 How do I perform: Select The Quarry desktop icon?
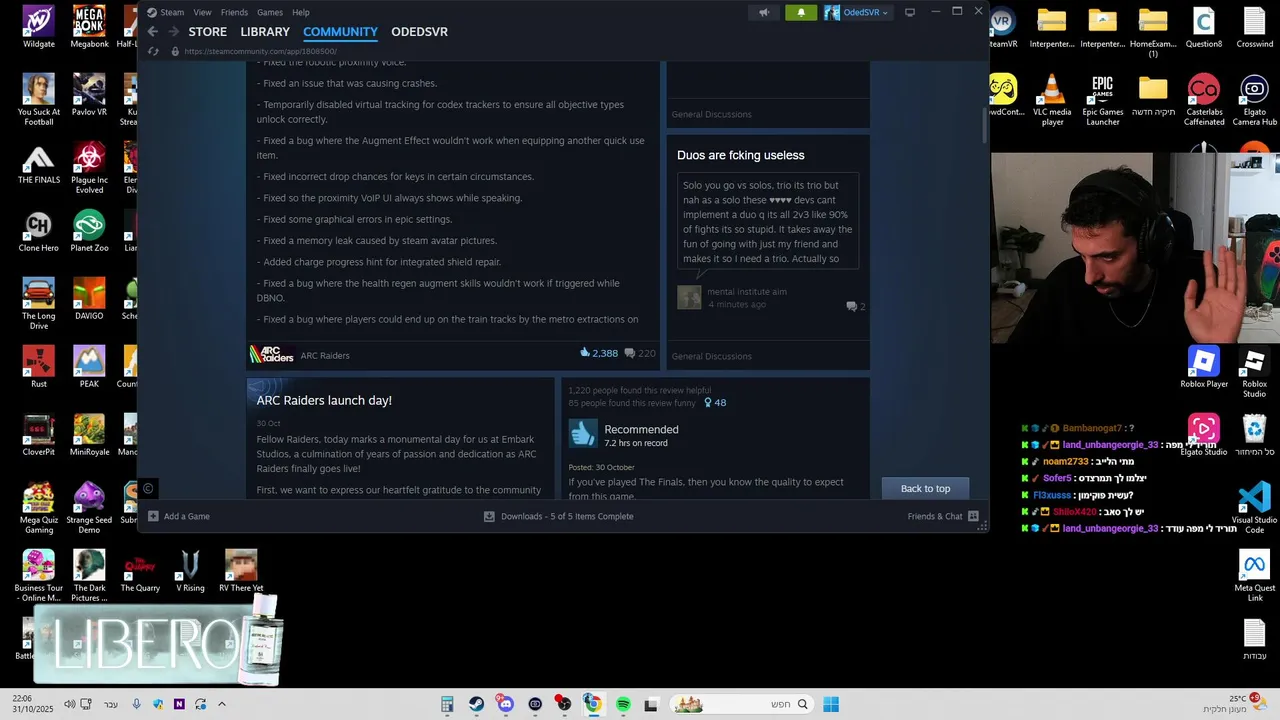coord(140,571)
